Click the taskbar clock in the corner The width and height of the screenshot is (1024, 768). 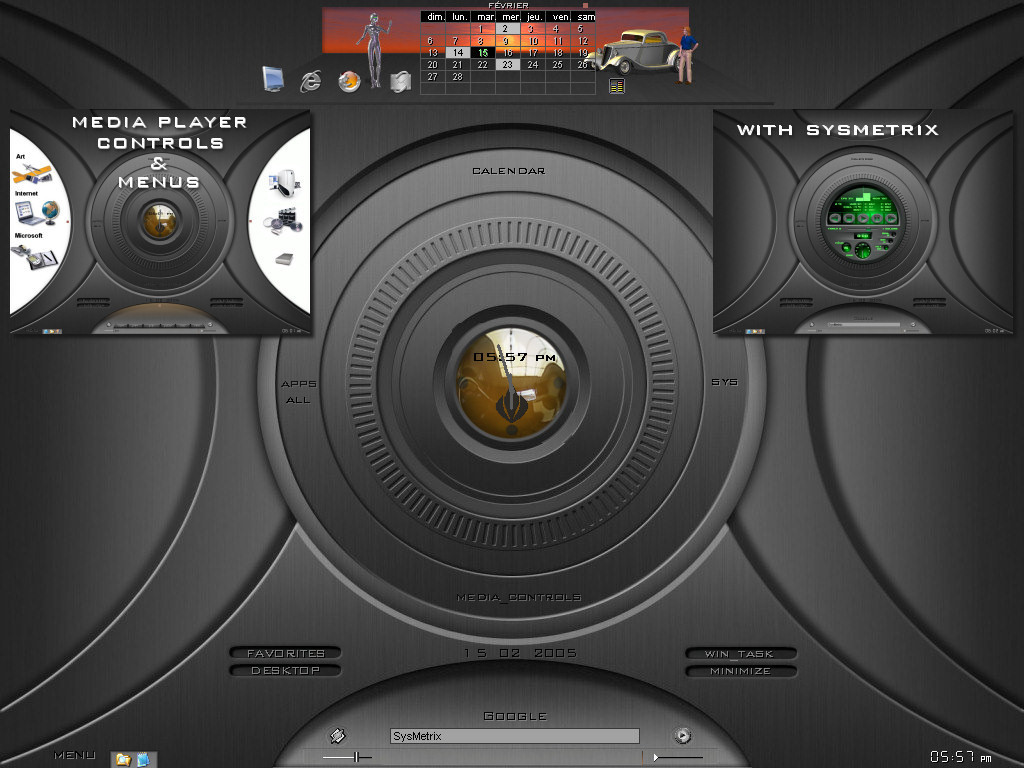(x=961, y=757)
